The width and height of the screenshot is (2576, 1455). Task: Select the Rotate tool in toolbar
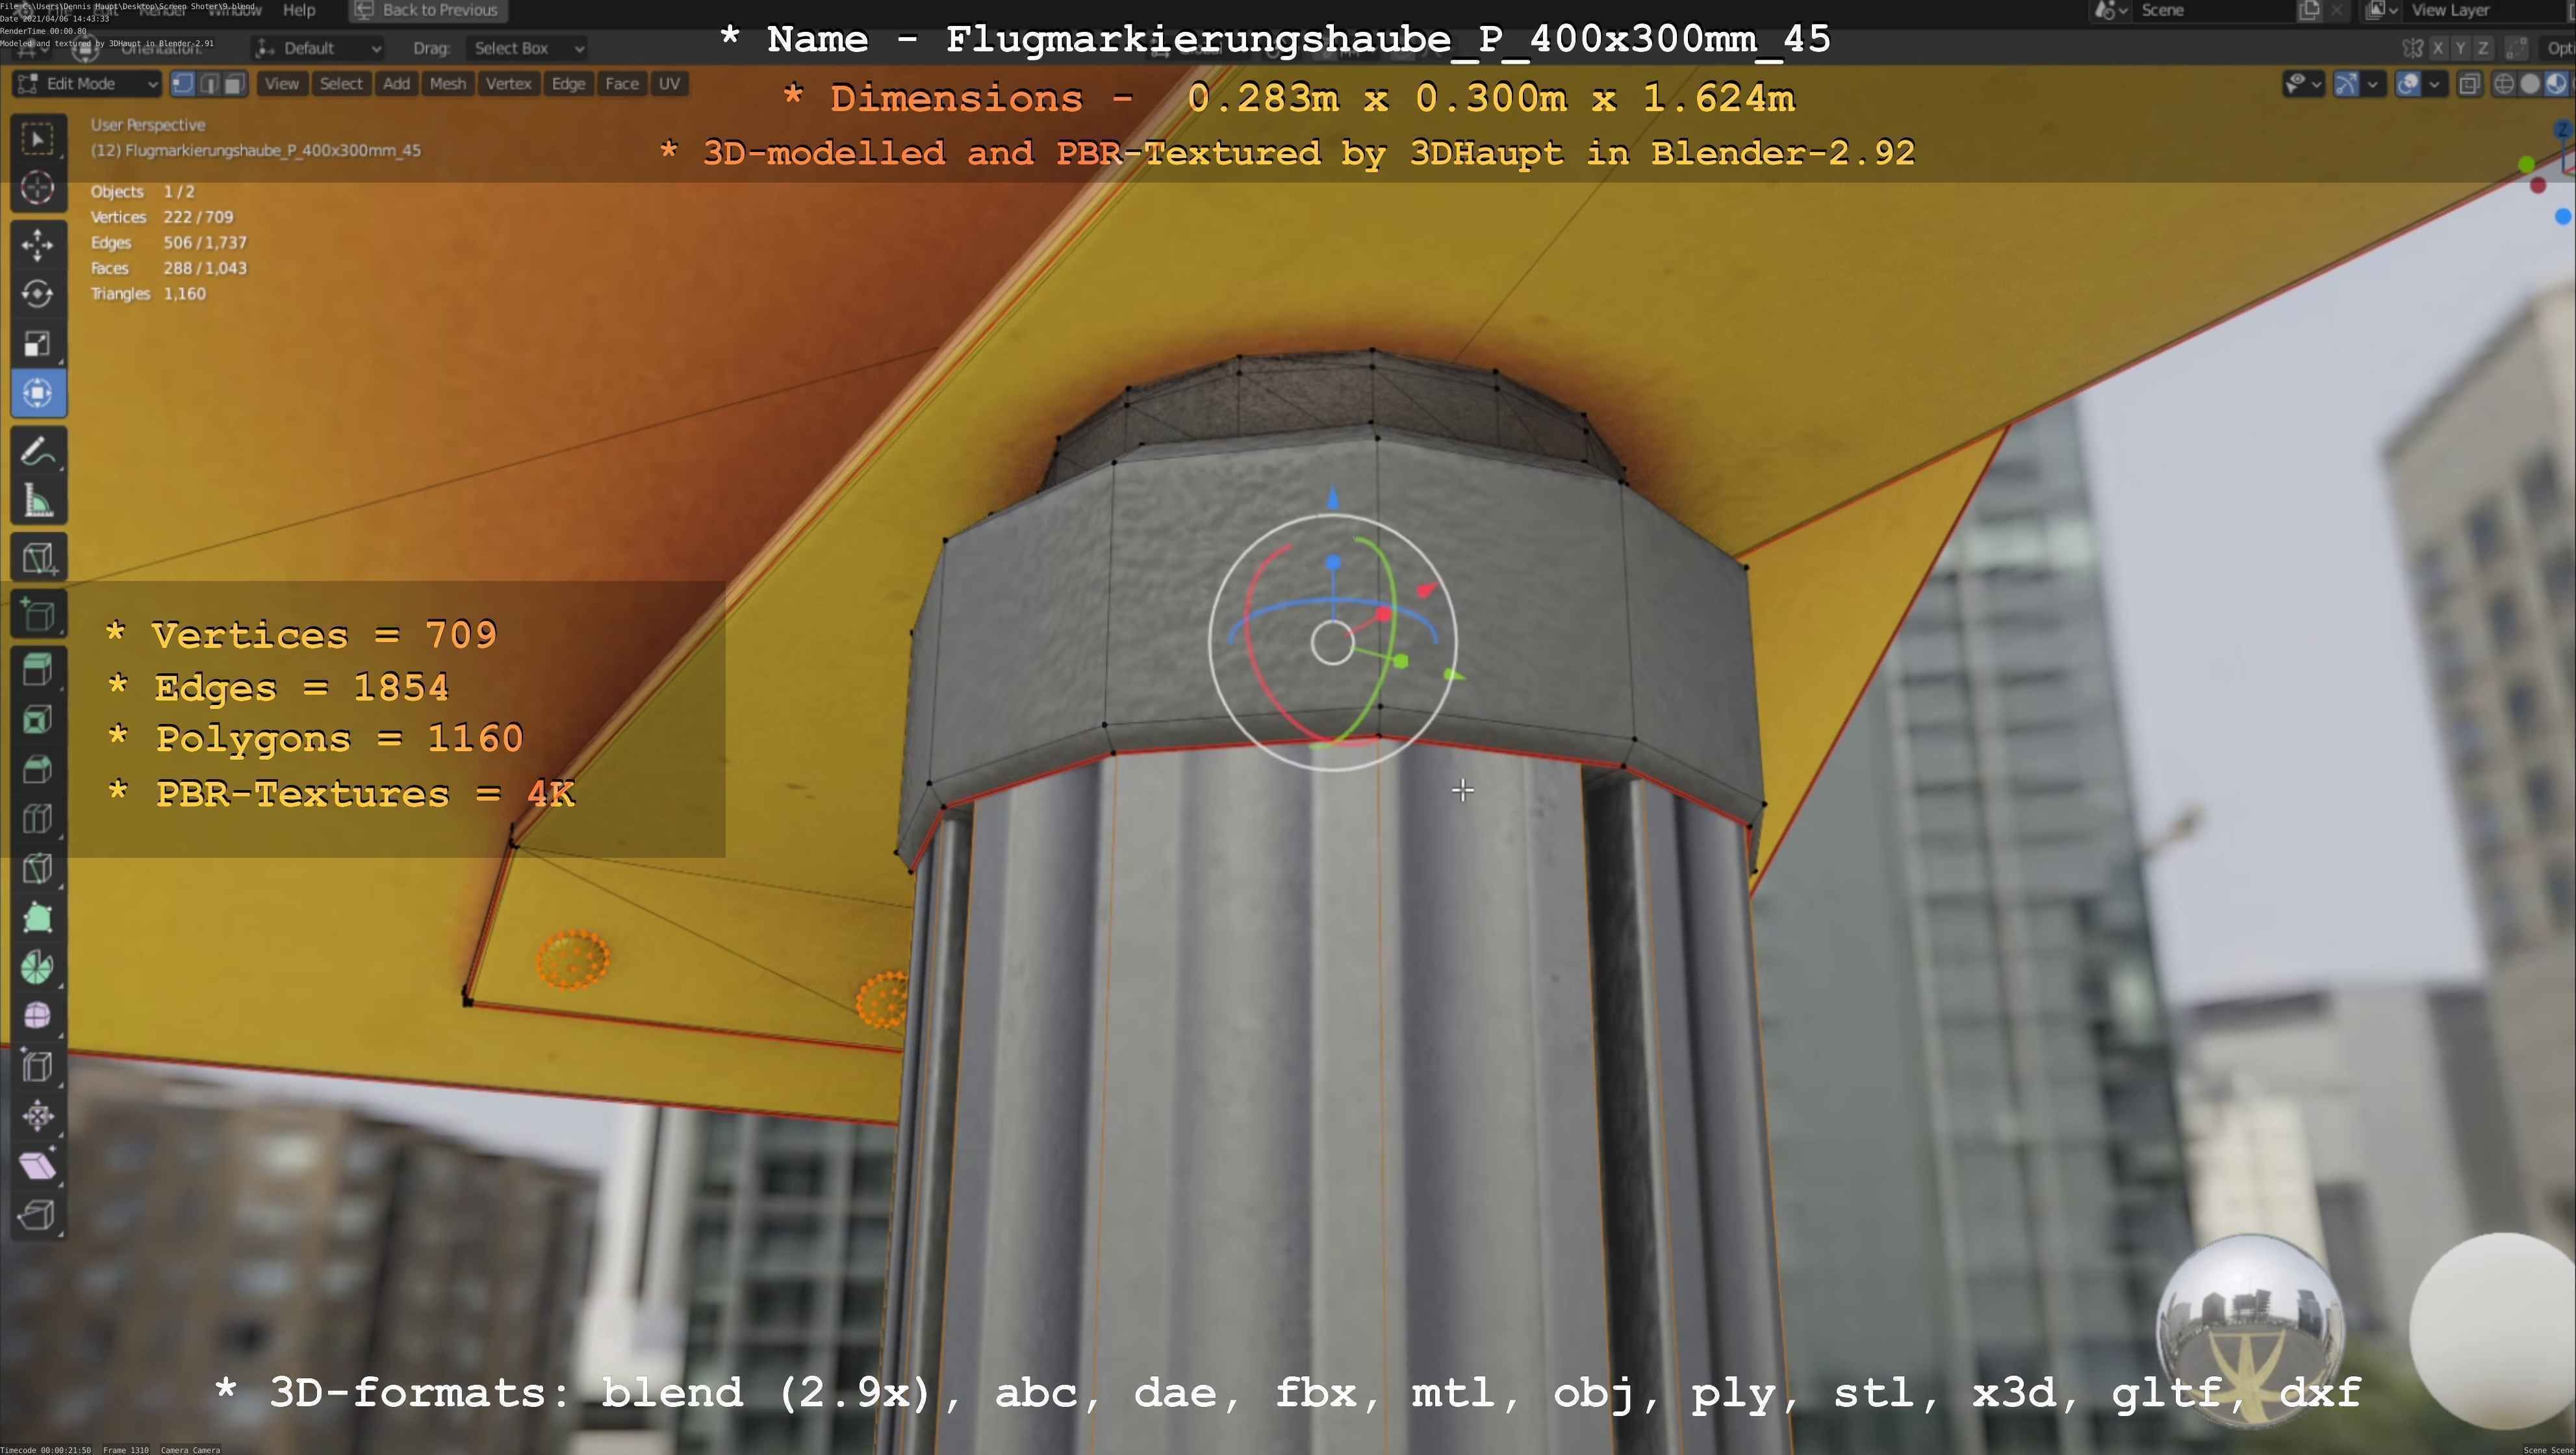(38, 294)
